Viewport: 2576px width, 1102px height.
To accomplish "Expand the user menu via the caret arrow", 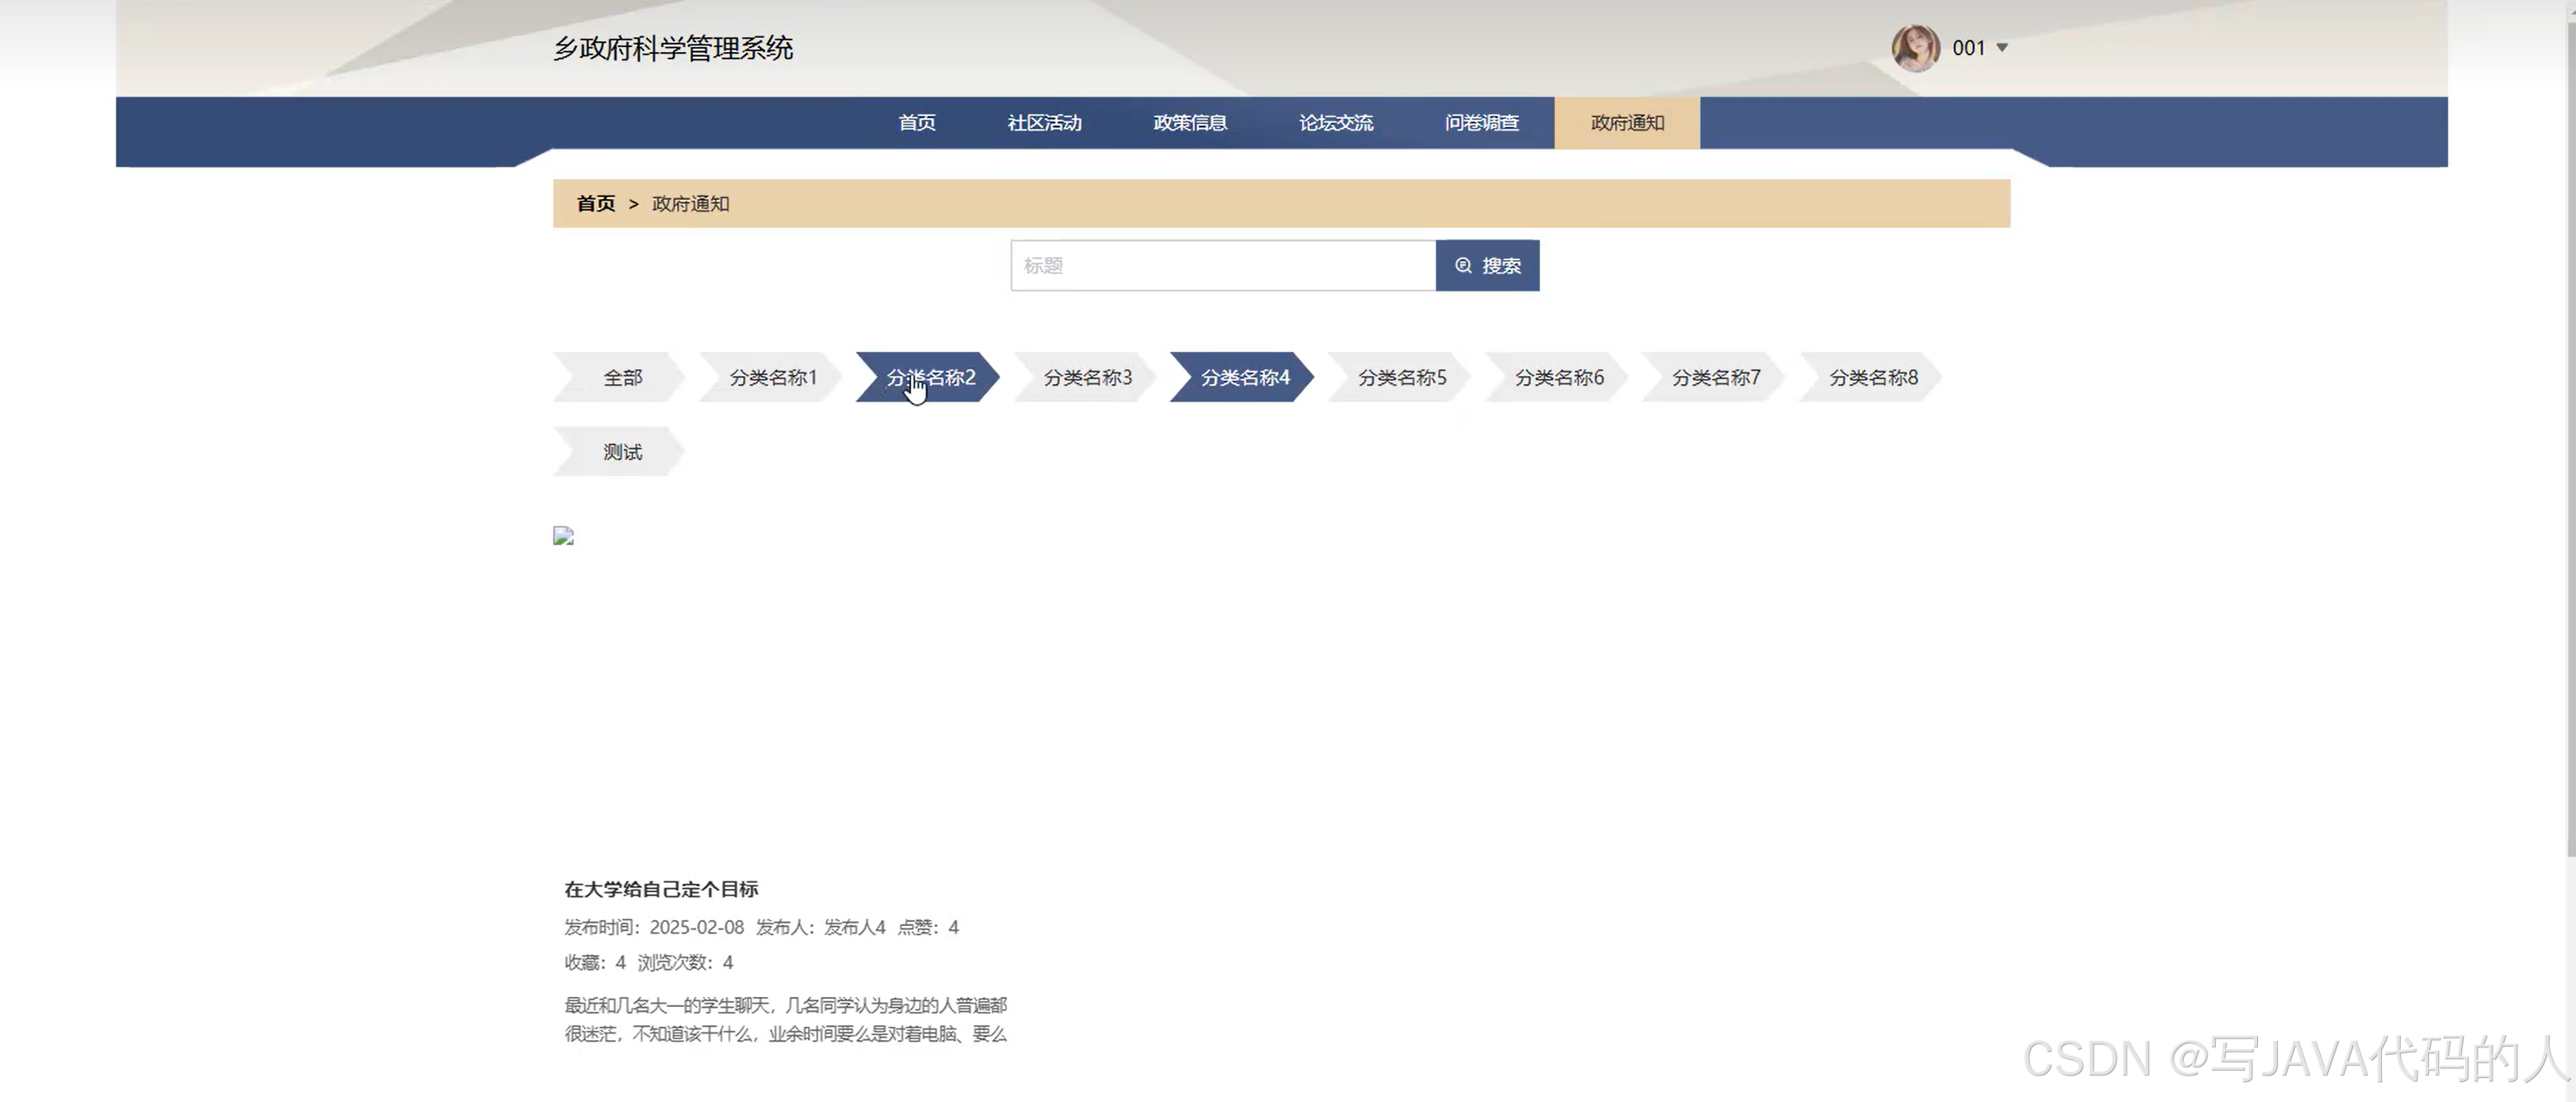I will tap(2001, 47).
